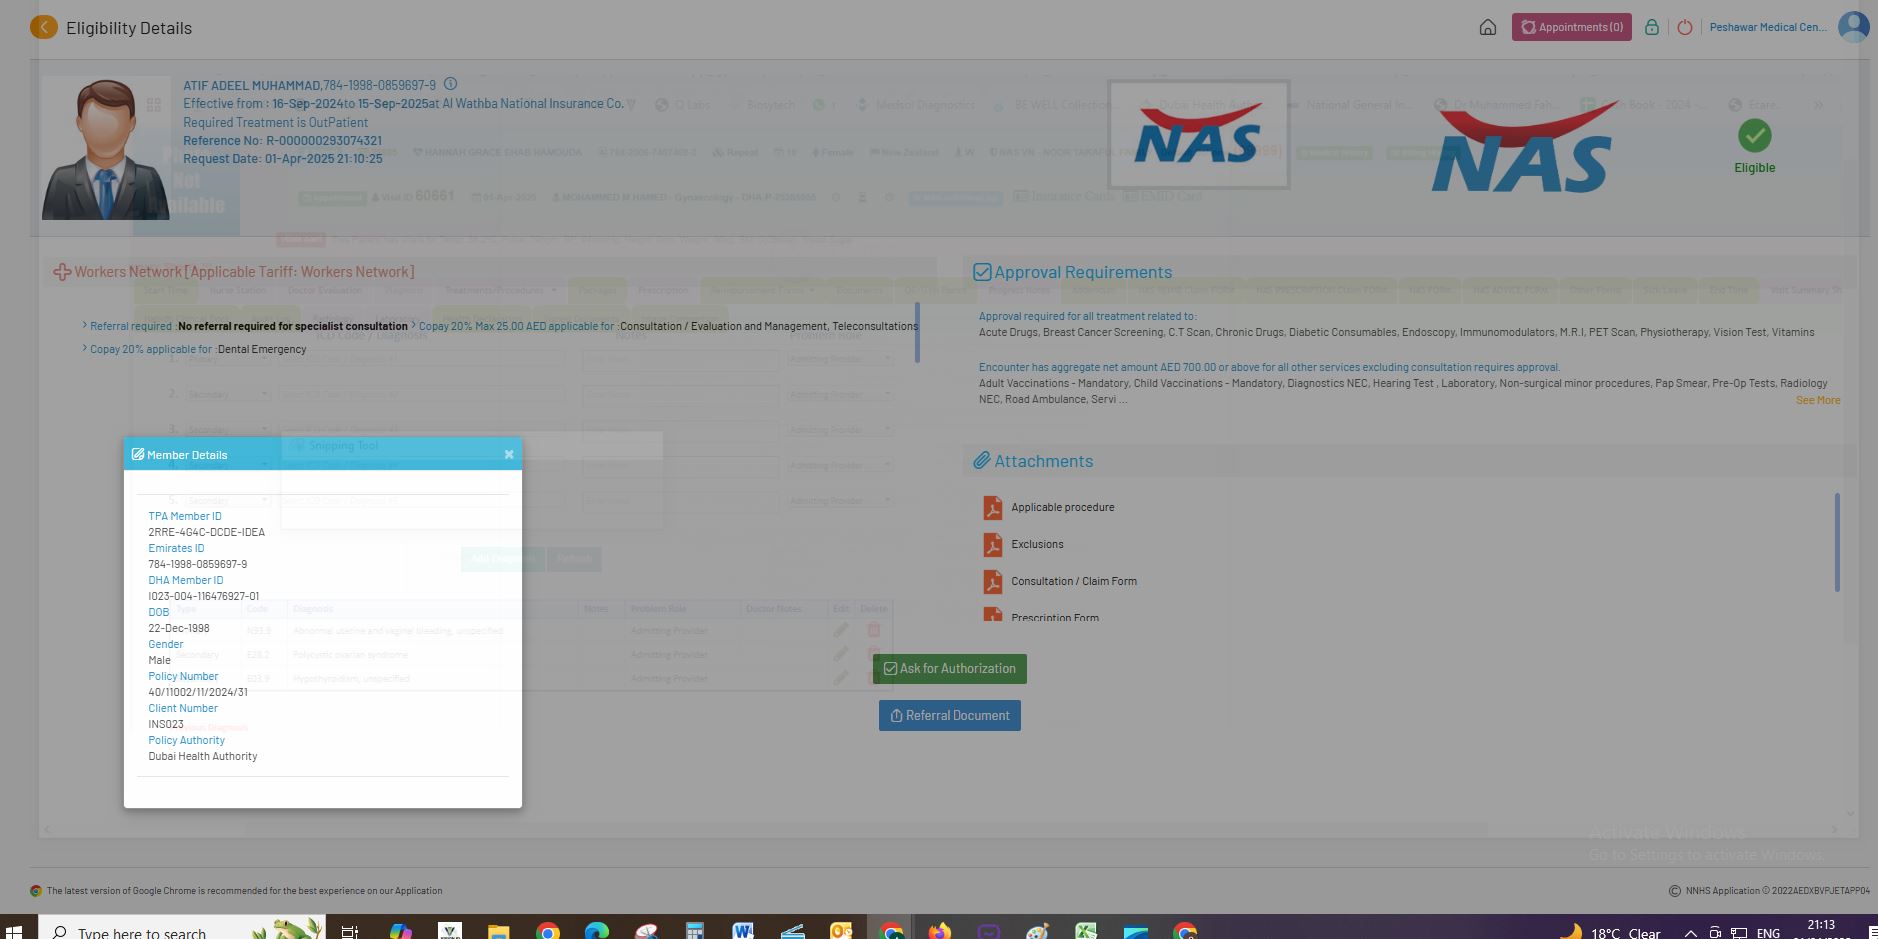Open Task View on the taskbar
The width and height of the screenshot is (1878, 939).
[x=350, y=932]
